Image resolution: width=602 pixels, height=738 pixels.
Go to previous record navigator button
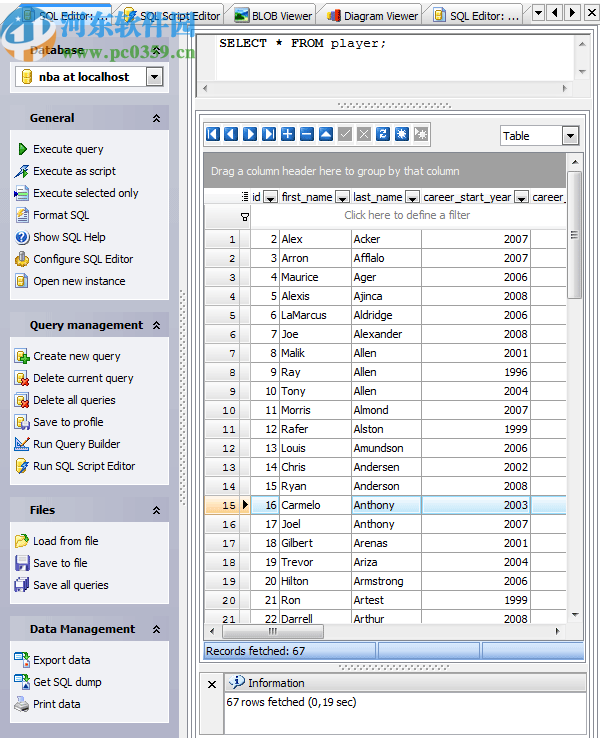[x=231, y=135]
